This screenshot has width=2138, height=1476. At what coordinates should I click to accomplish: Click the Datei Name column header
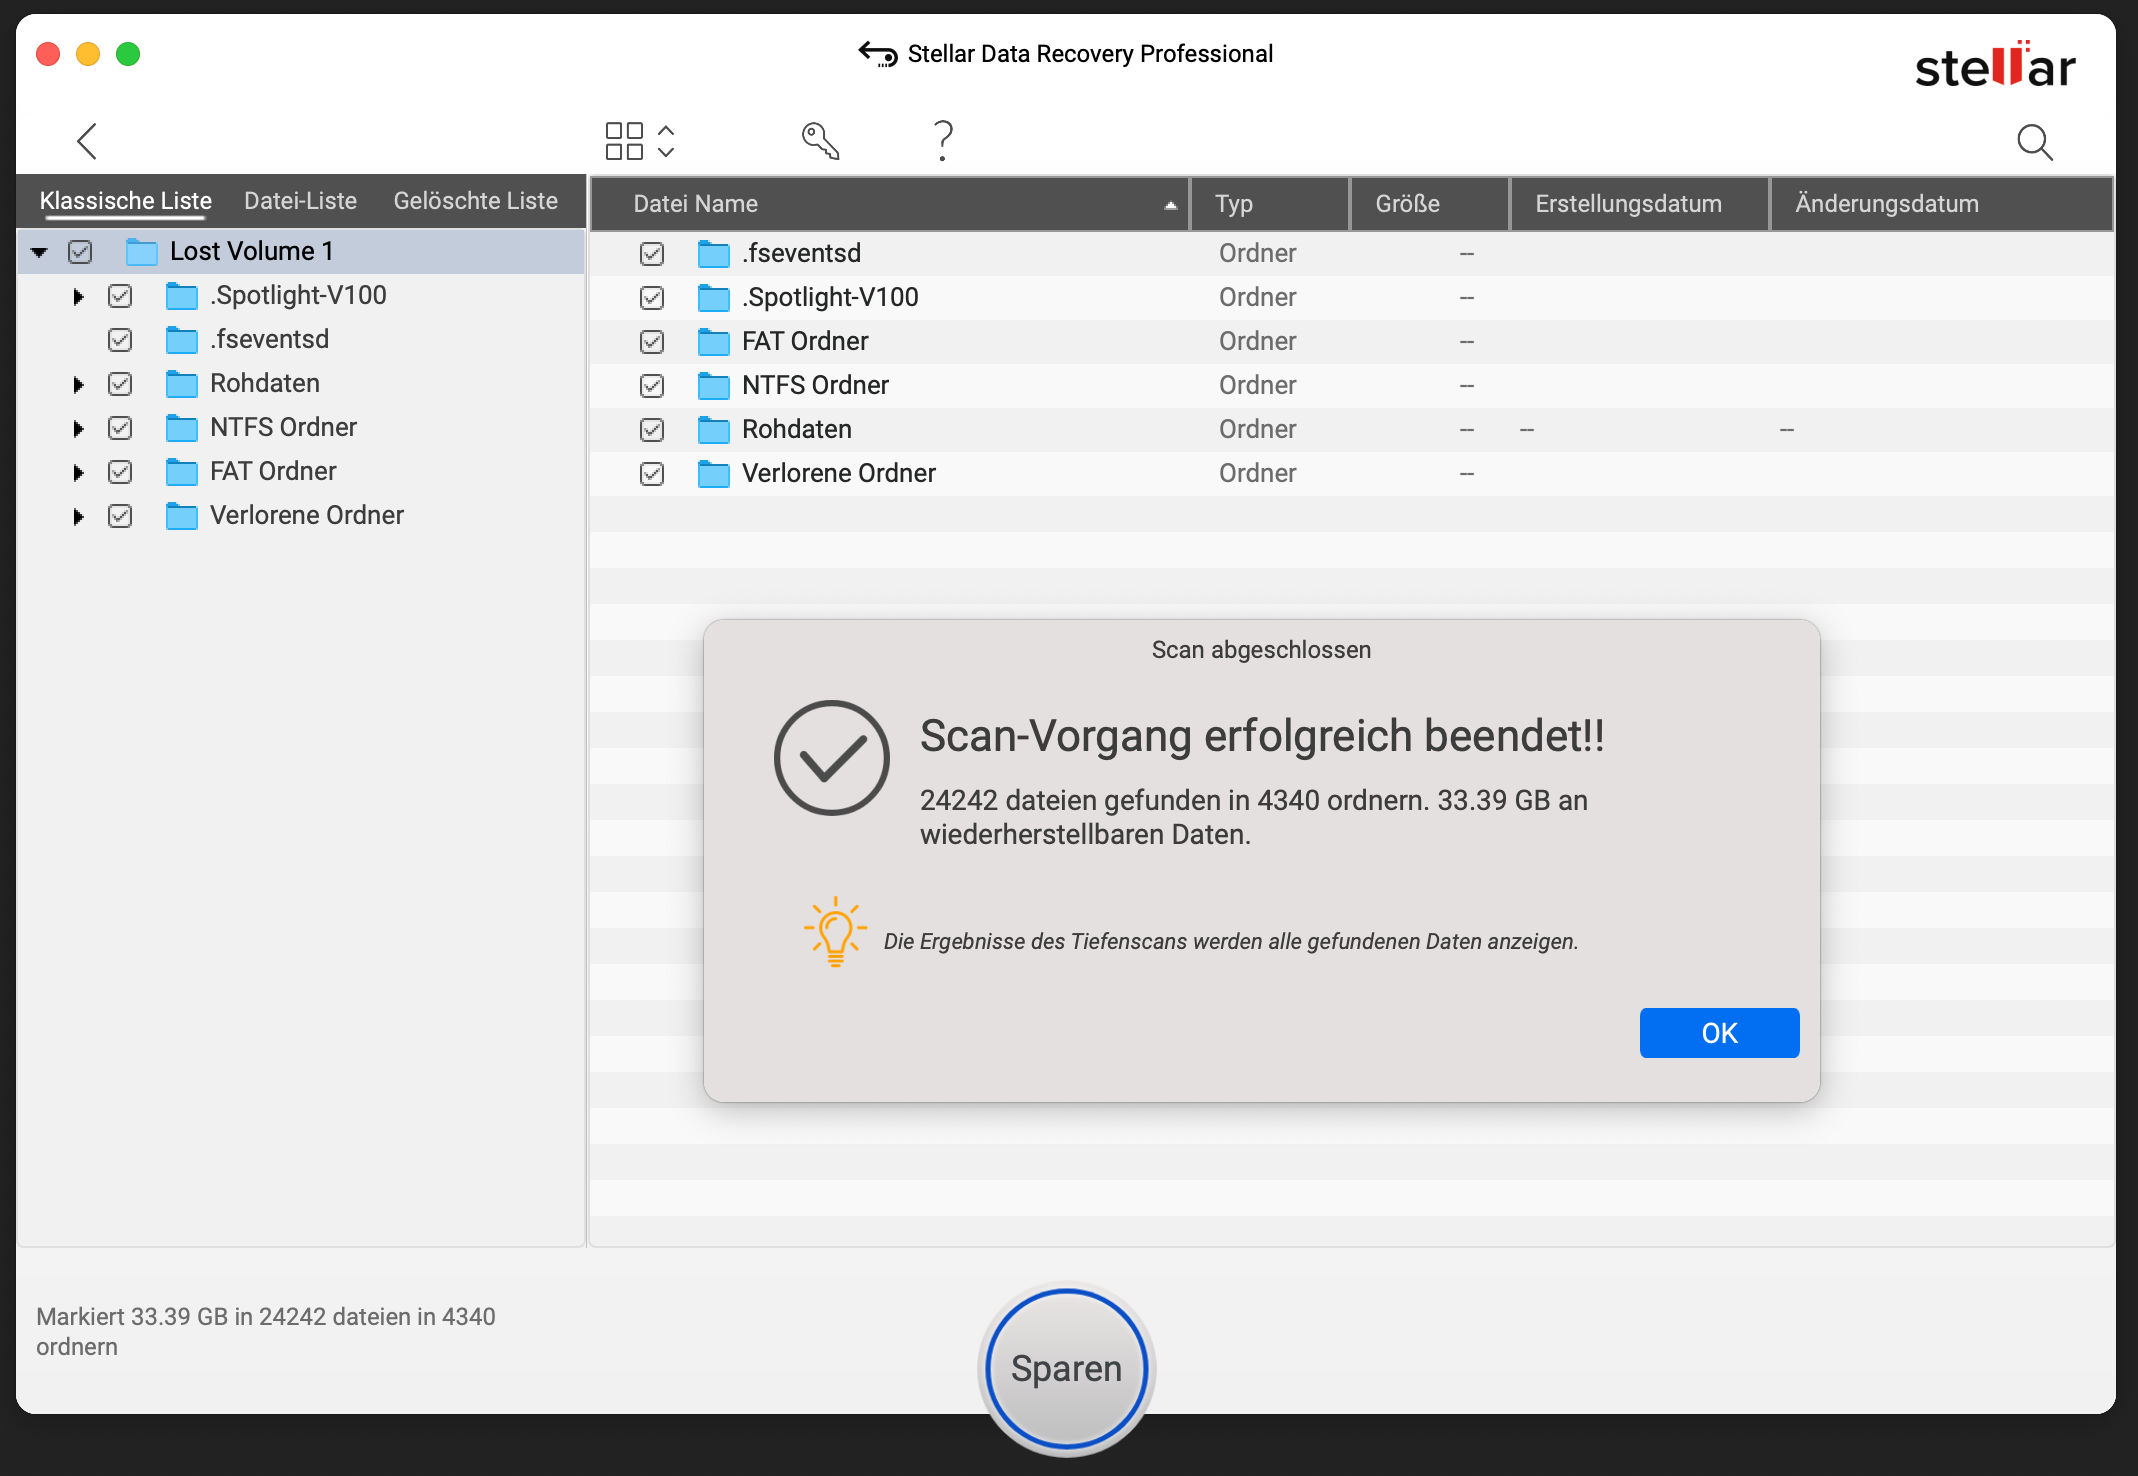click(x=890, y=204)
